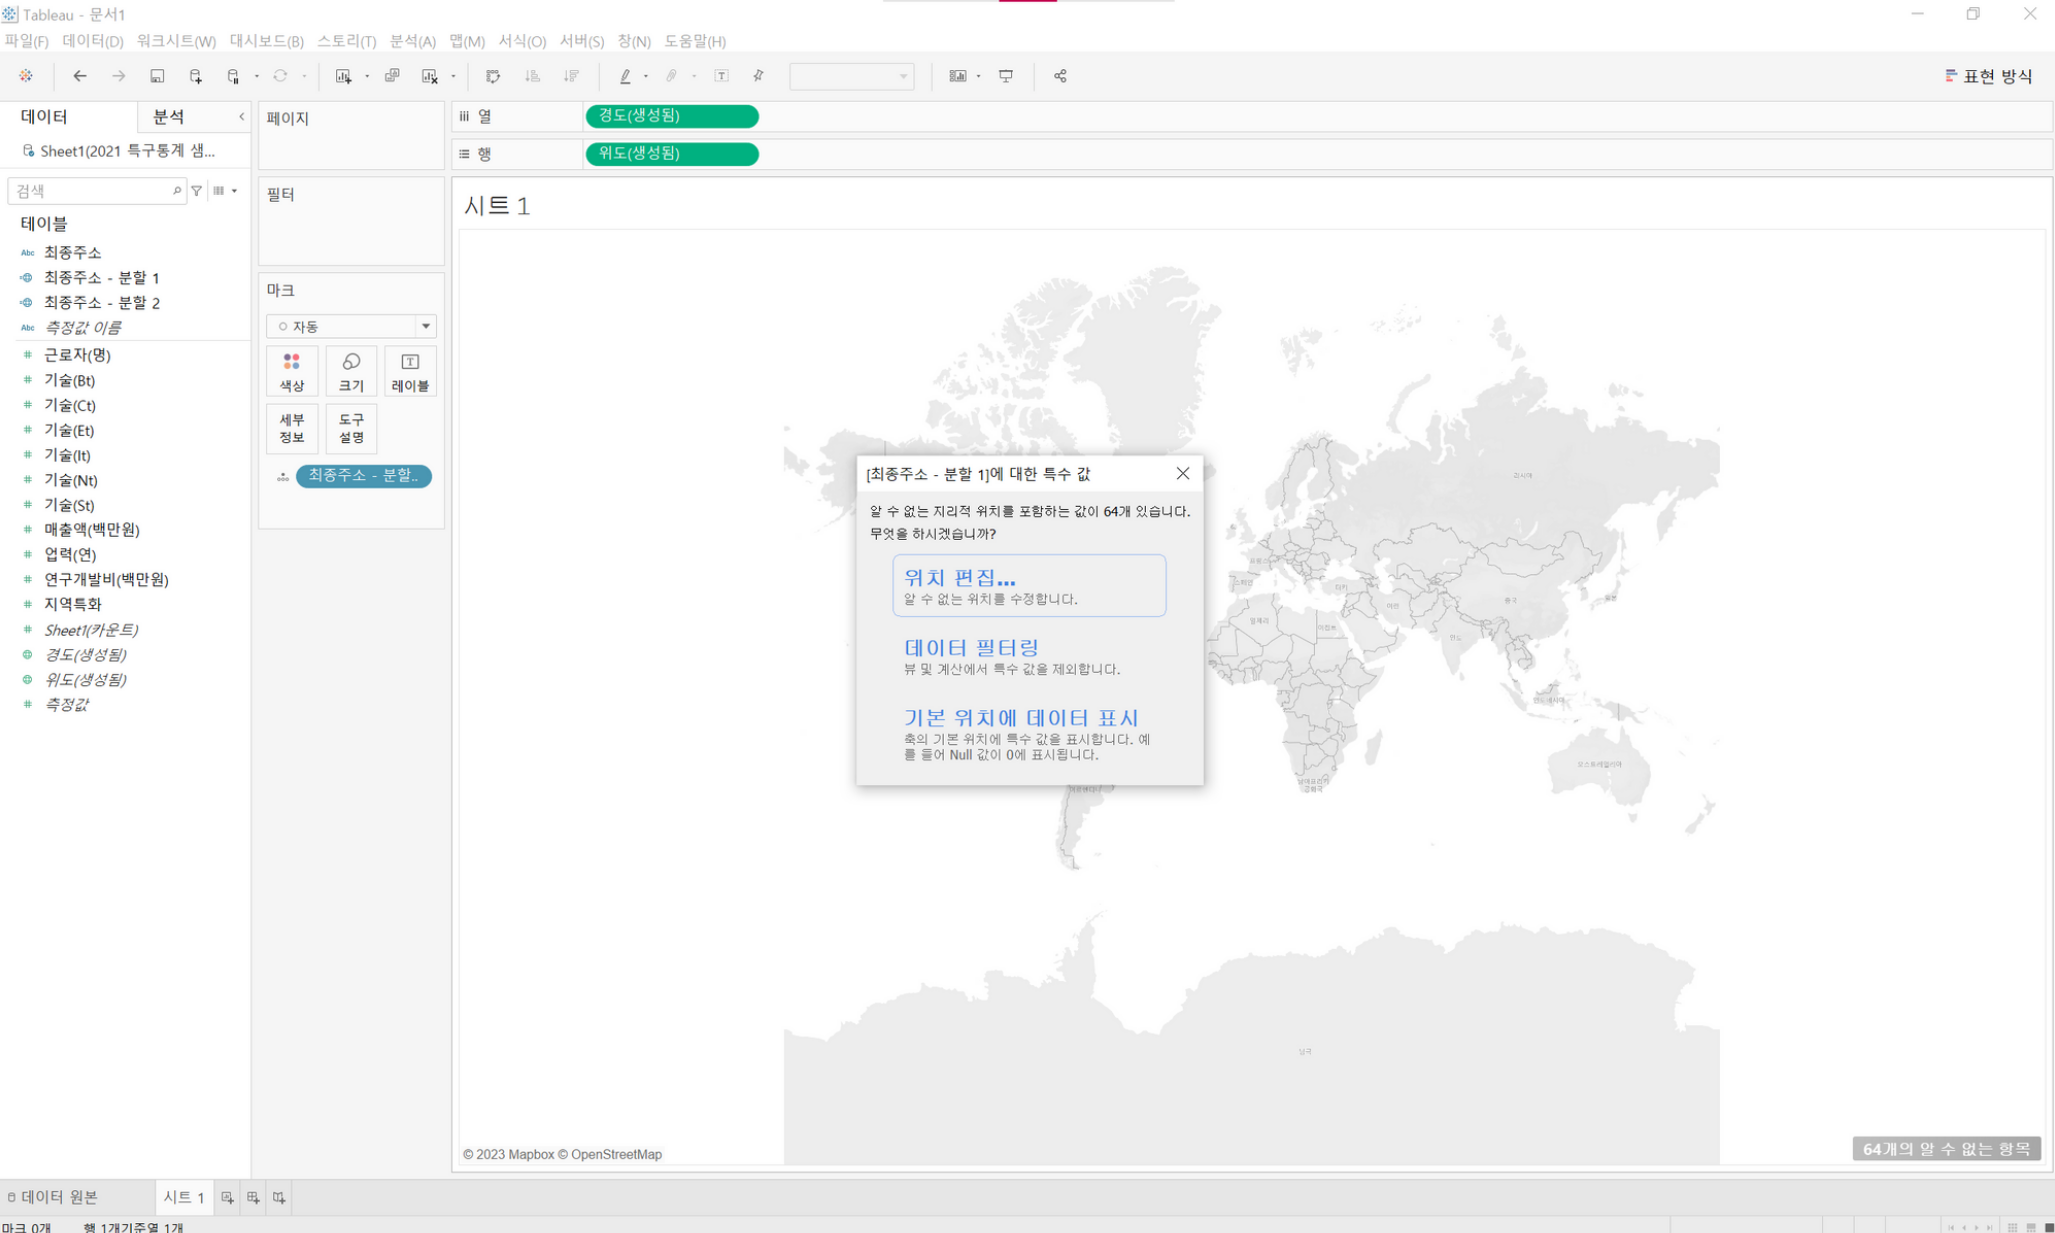
Task: Click the 64개의 알 수 없는 항목 indicator
Action: point(1946,1149)
